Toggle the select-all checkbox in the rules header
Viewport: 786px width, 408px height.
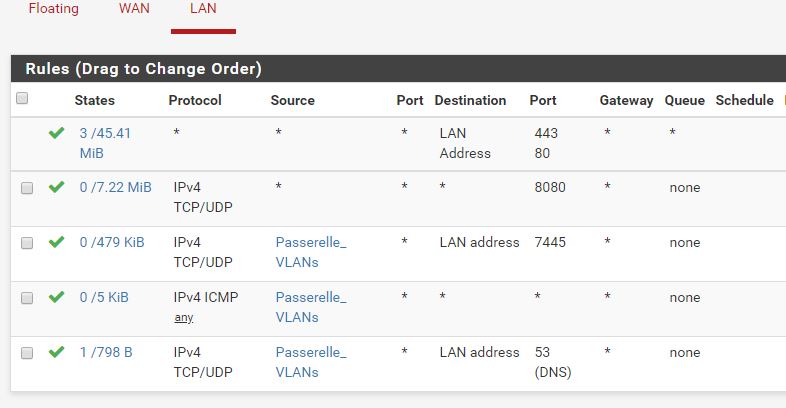tap(22, 99)
